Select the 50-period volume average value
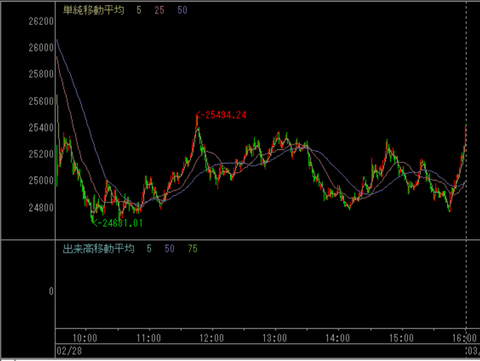This screenshot has height=361, width=480. pos(169,249)
